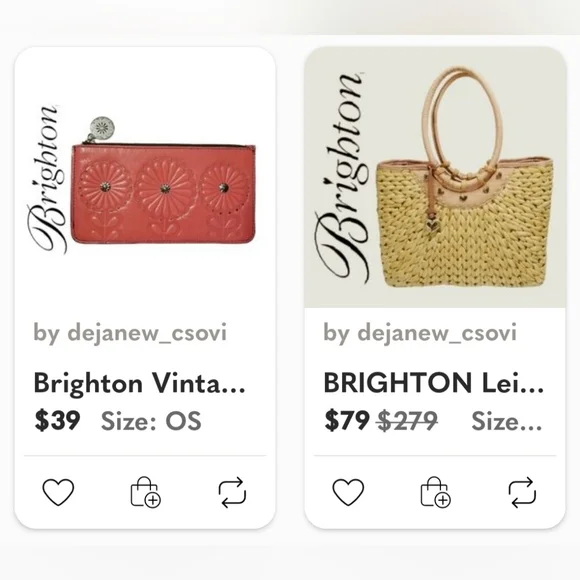Select the silver zipper charm on the wallet
This screenshot has width=580, height=580.
pyautogui.click(x=100, y=129)
